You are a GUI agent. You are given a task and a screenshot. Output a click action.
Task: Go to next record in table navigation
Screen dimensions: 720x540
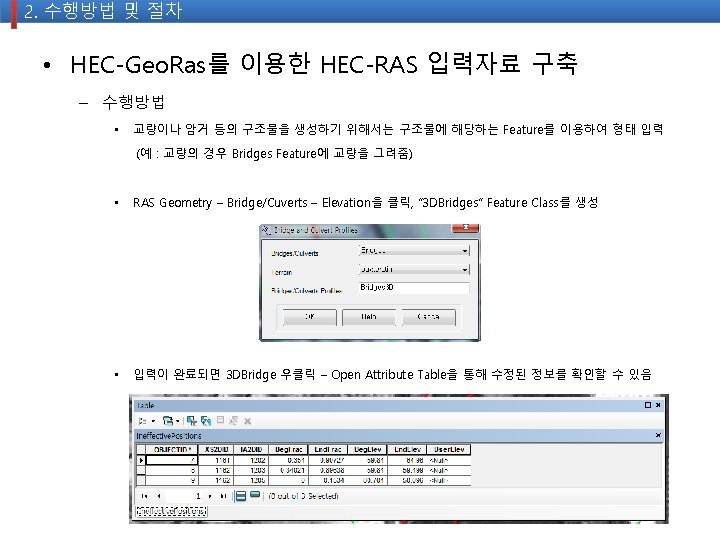click(210, 496)
